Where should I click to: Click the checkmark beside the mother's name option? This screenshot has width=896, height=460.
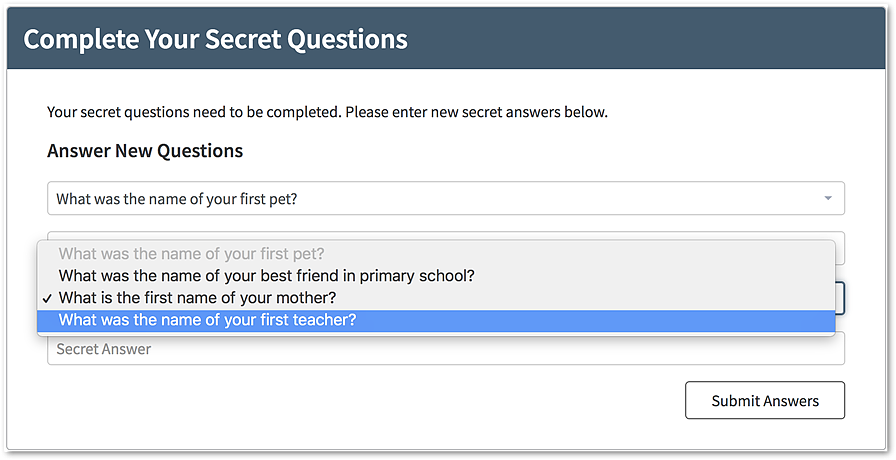[46, 298]
